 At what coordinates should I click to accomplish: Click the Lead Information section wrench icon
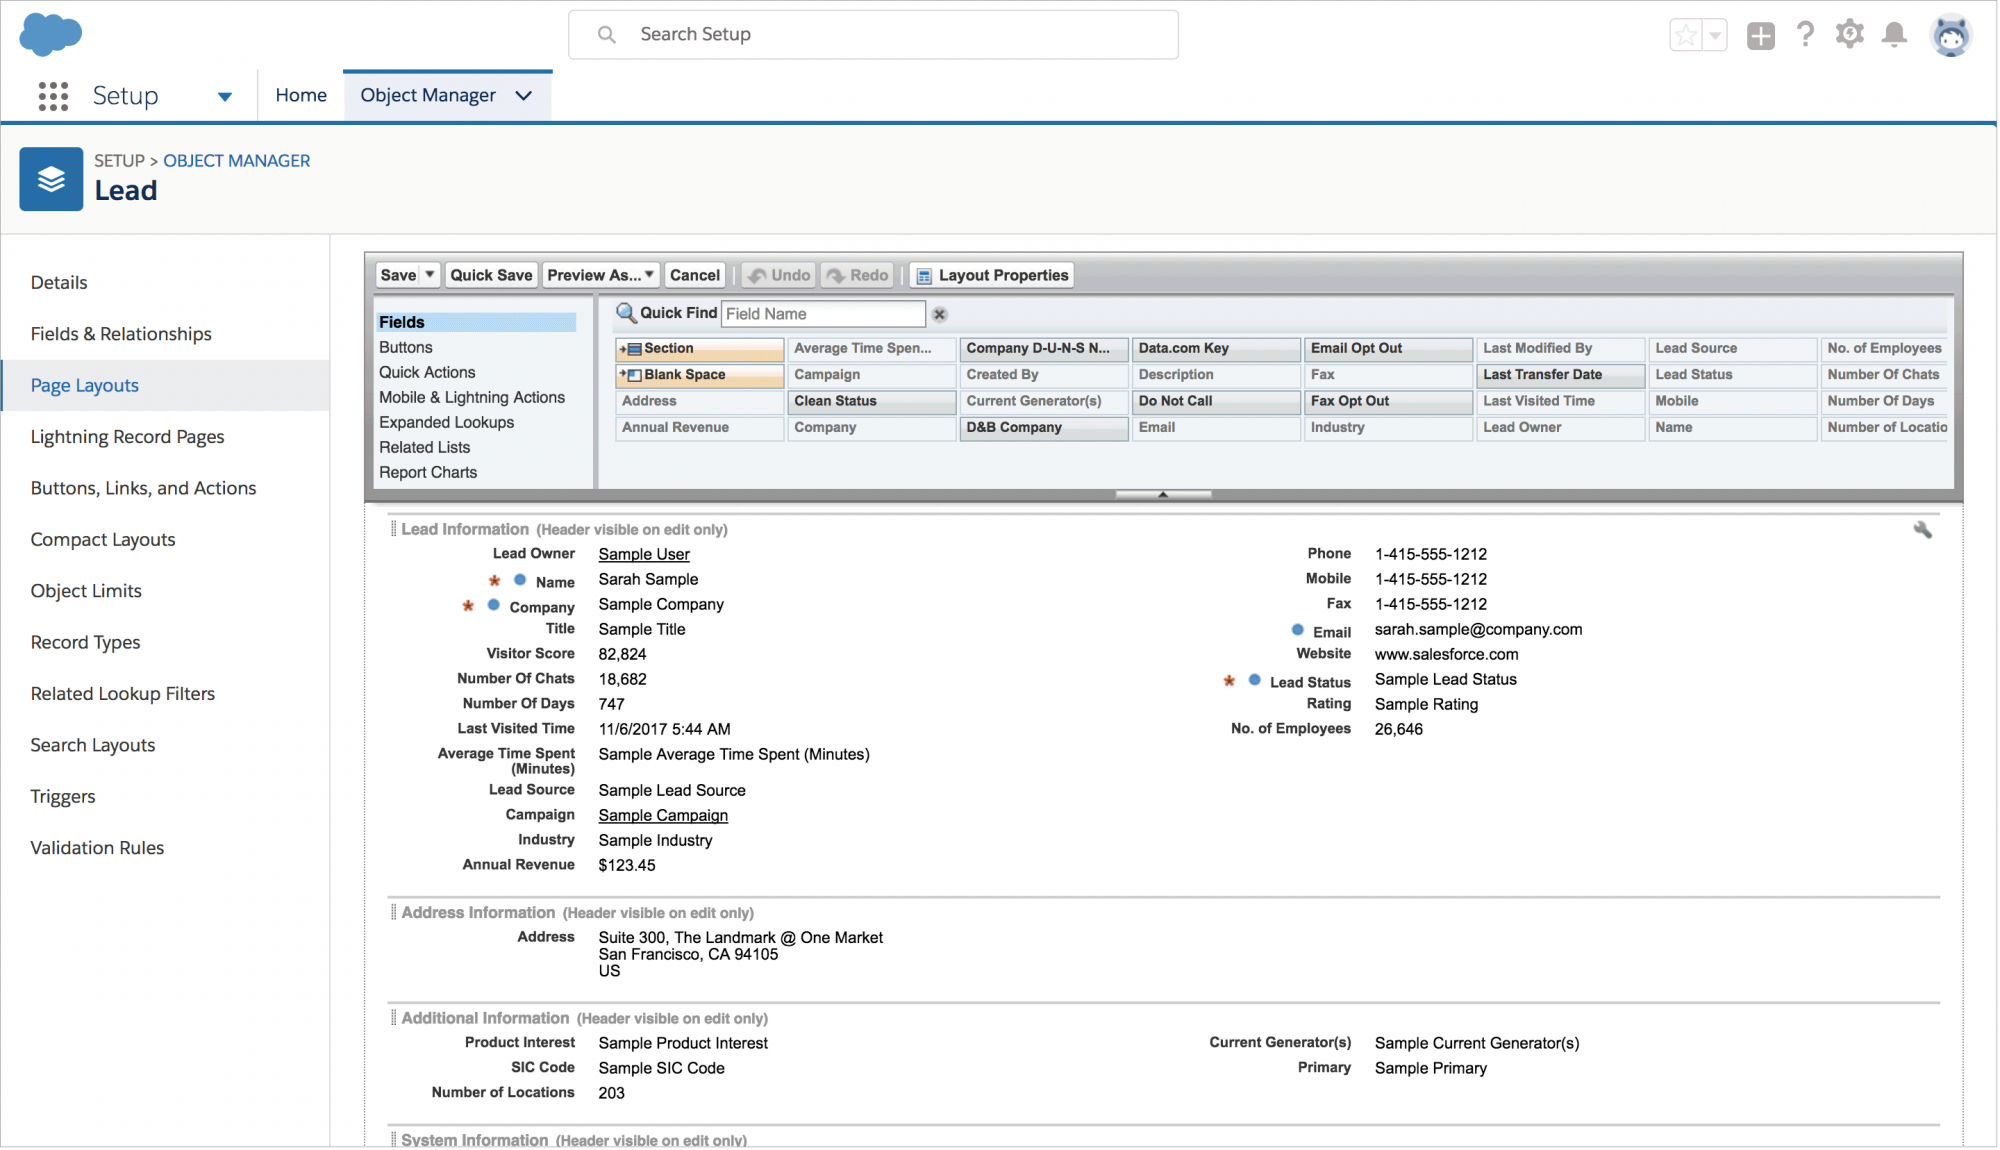click(x=1922, y=530)
